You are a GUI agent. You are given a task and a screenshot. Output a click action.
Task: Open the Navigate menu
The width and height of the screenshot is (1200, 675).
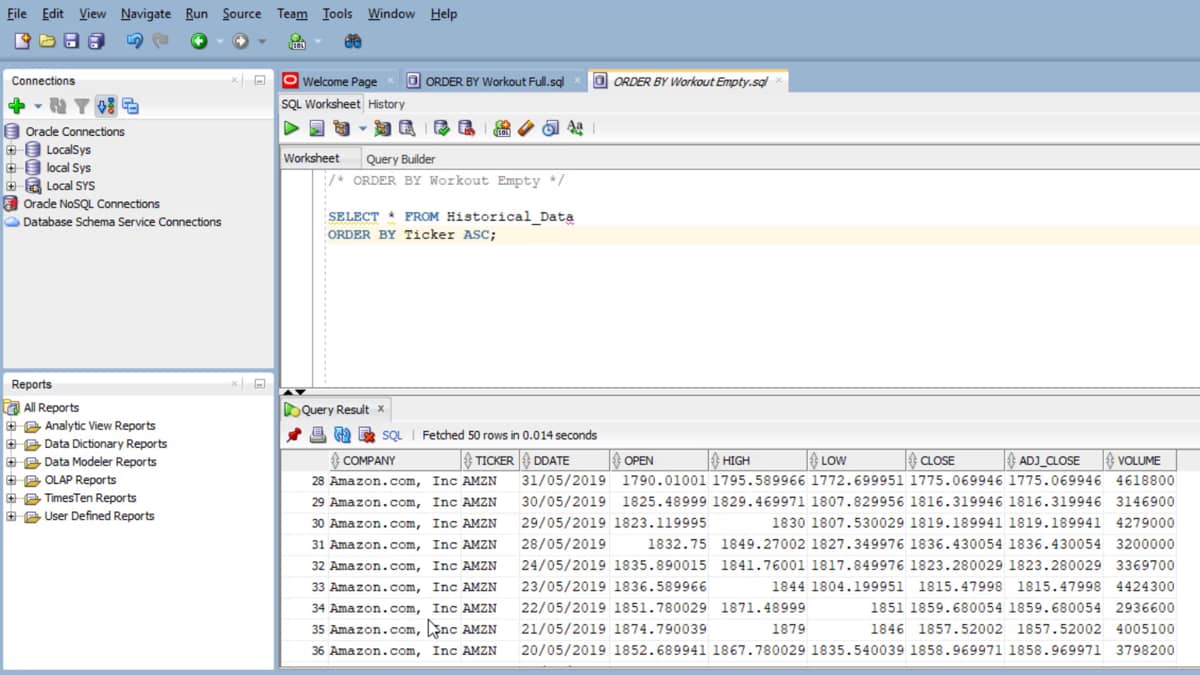(146, 13)
